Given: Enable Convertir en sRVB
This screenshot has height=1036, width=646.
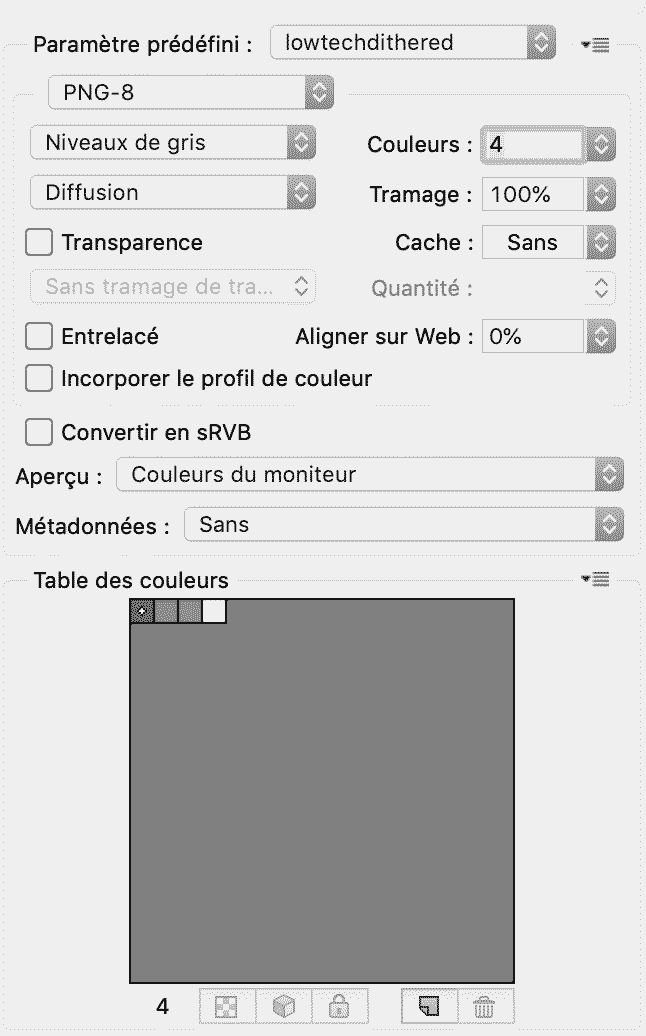Looking at the screenshot, I should point(39,433).
